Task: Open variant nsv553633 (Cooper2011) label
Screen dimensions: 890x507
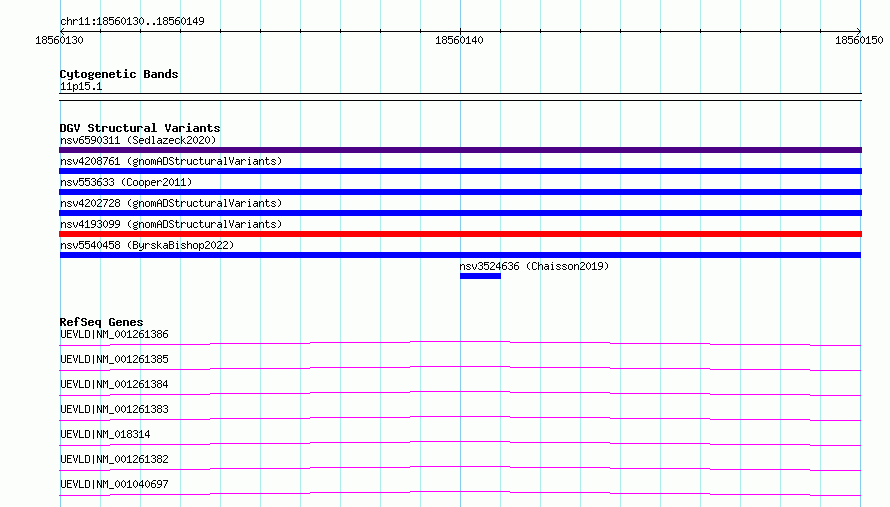Action: pyautogui.click(x=126, y=182)
